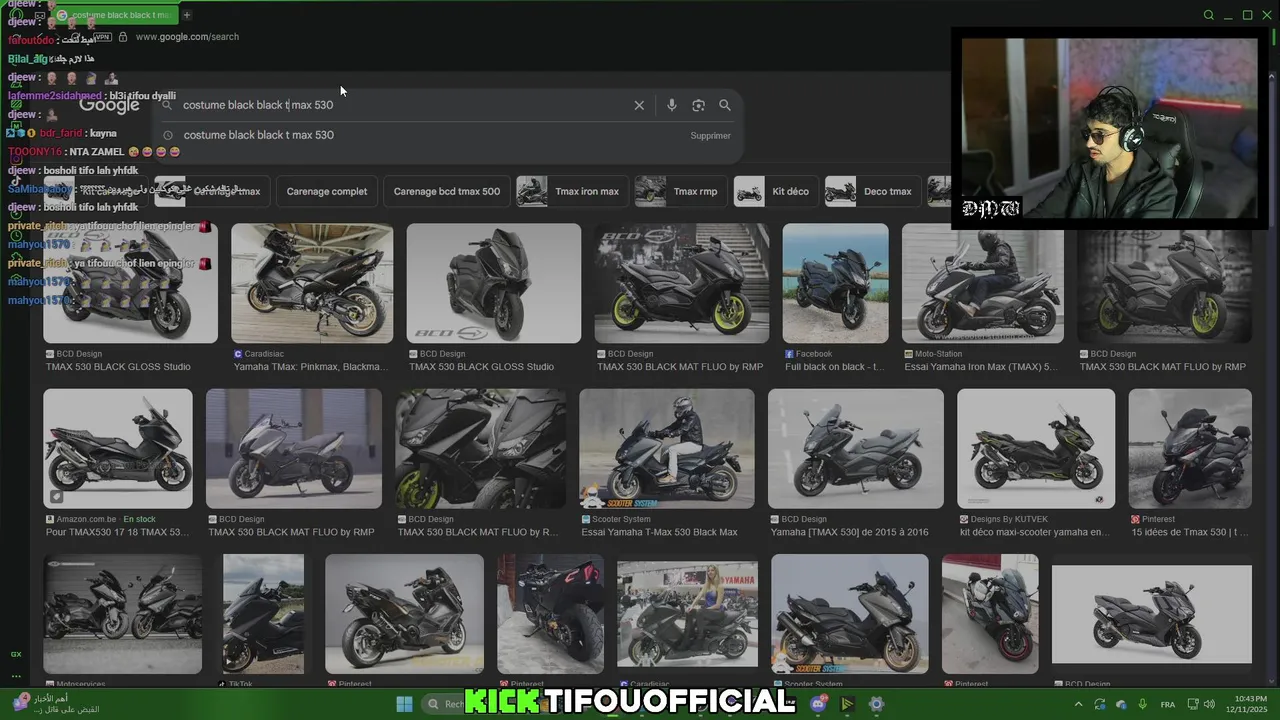
Task: Click the site lock icon in address bar
Action: (x=123, y=37)
